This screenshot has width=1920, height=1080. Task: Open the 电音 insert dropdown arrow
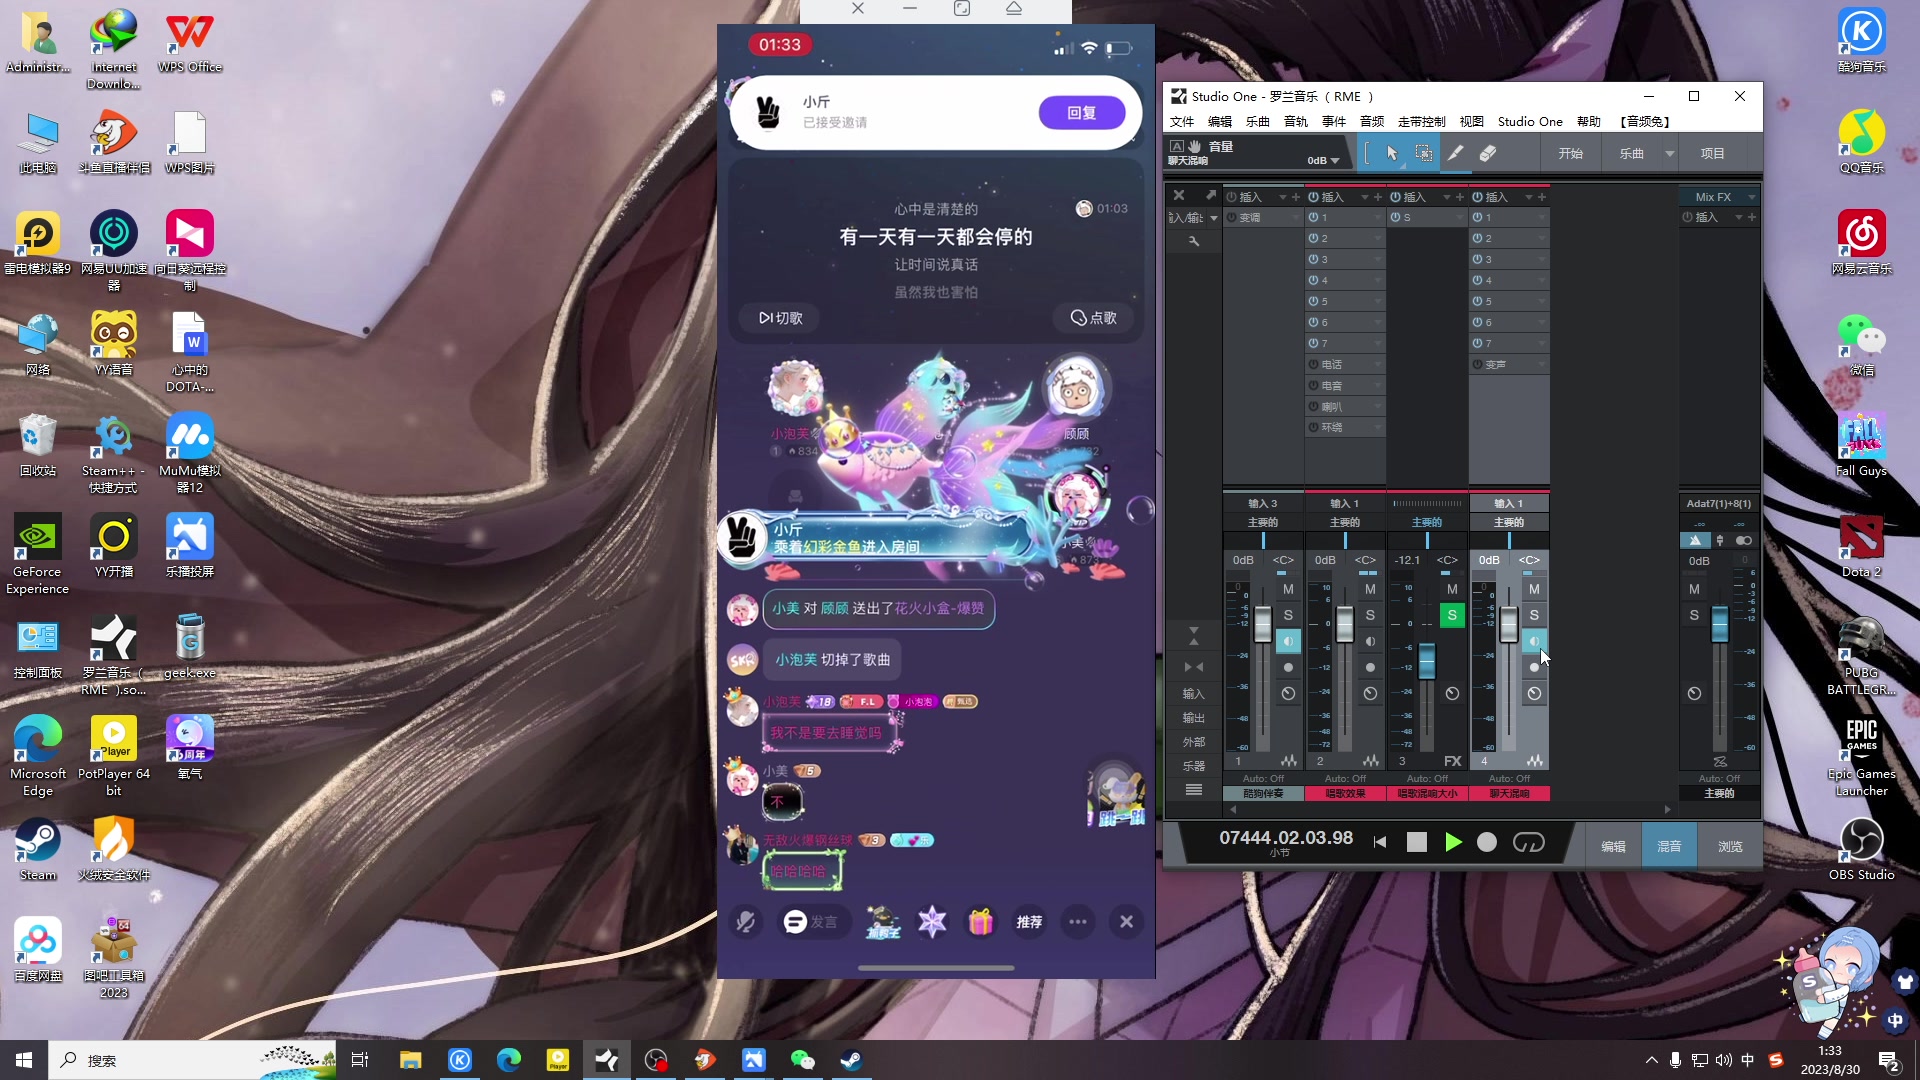pos(1378,386)
